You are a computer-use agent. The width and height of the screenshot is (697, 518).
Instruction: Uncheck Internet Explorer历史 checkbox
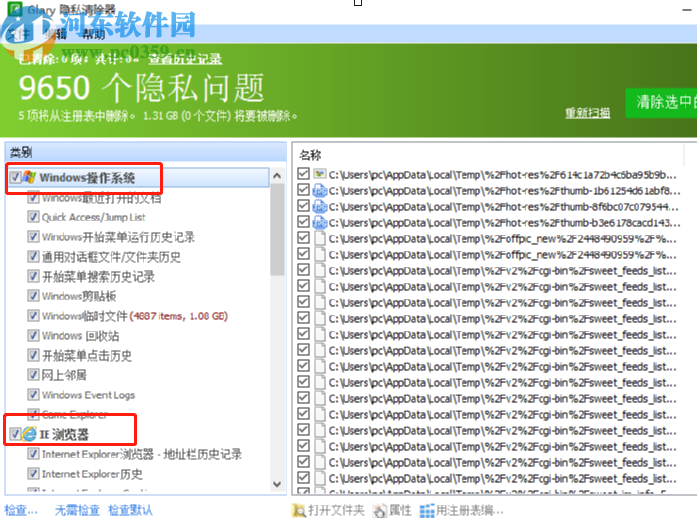pyautogui.click(x=33, y=474)
